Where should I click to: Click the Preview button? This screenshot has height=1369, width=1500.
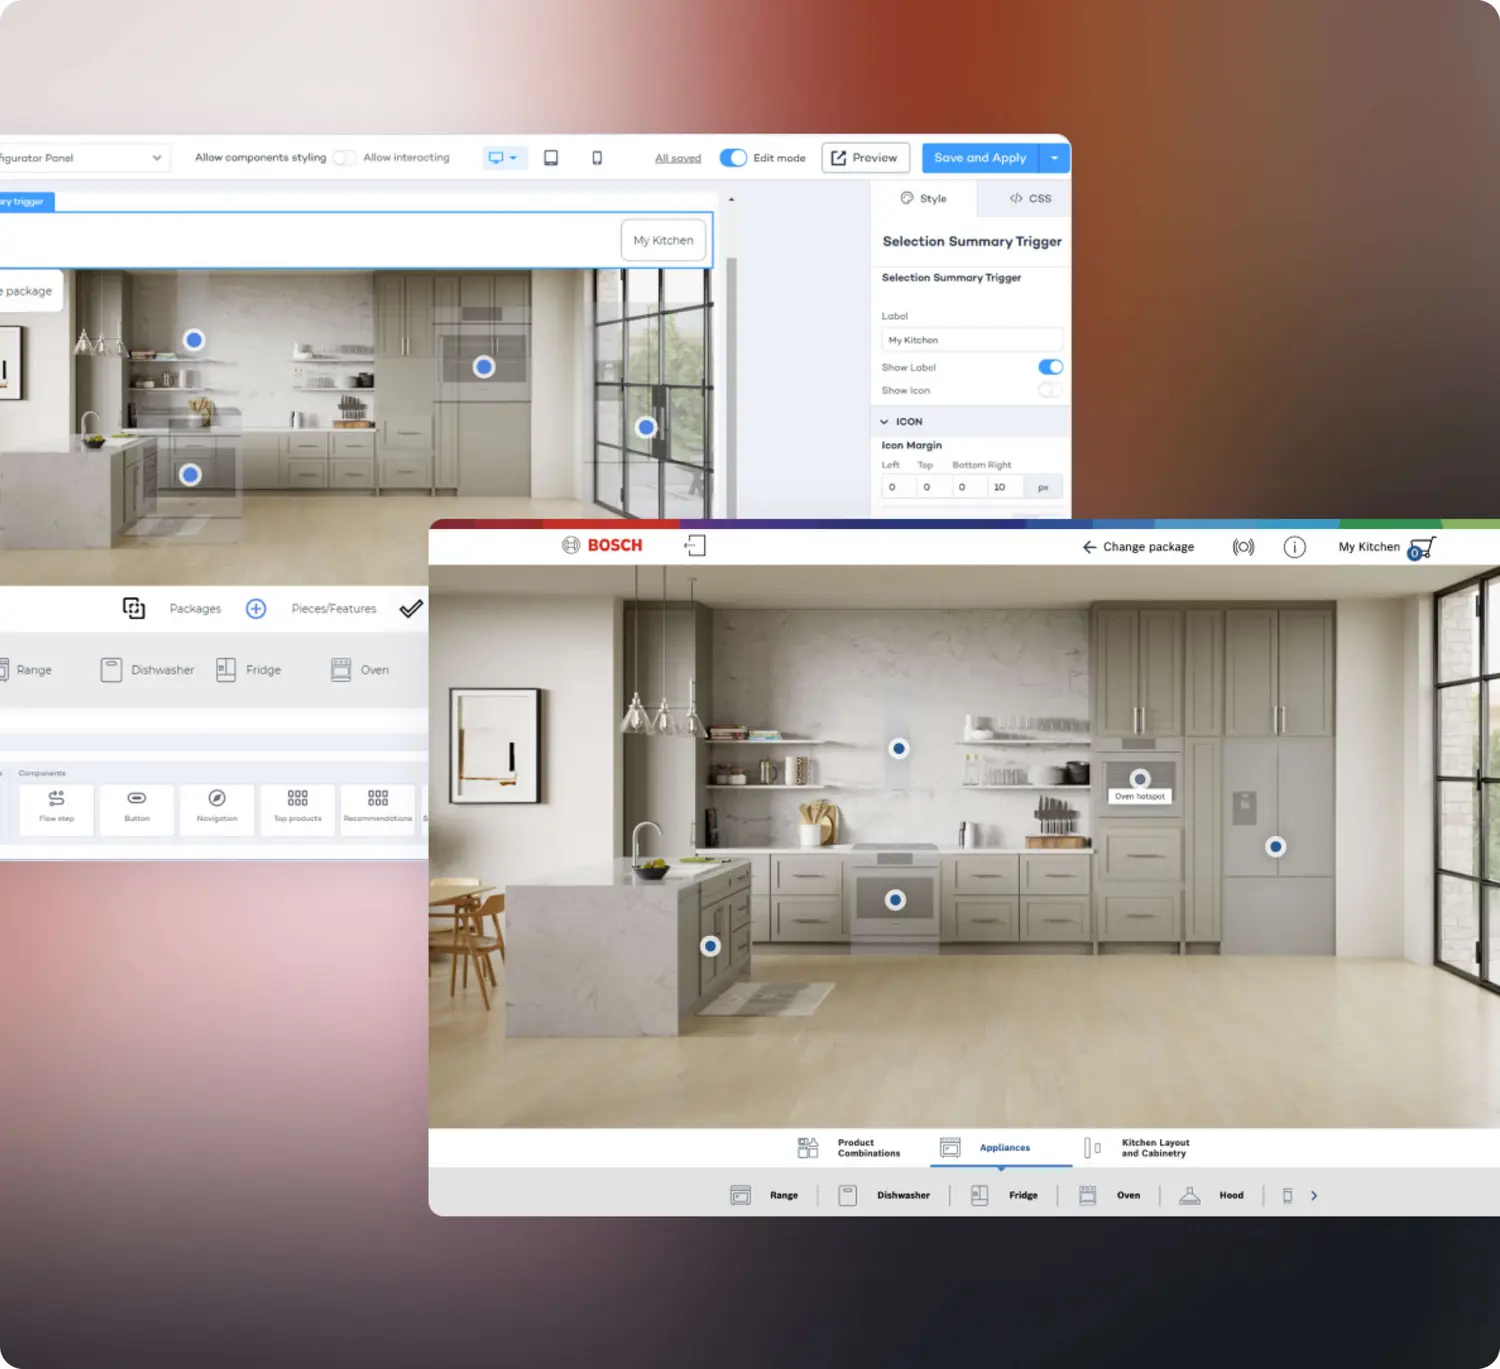click(865, 158)
